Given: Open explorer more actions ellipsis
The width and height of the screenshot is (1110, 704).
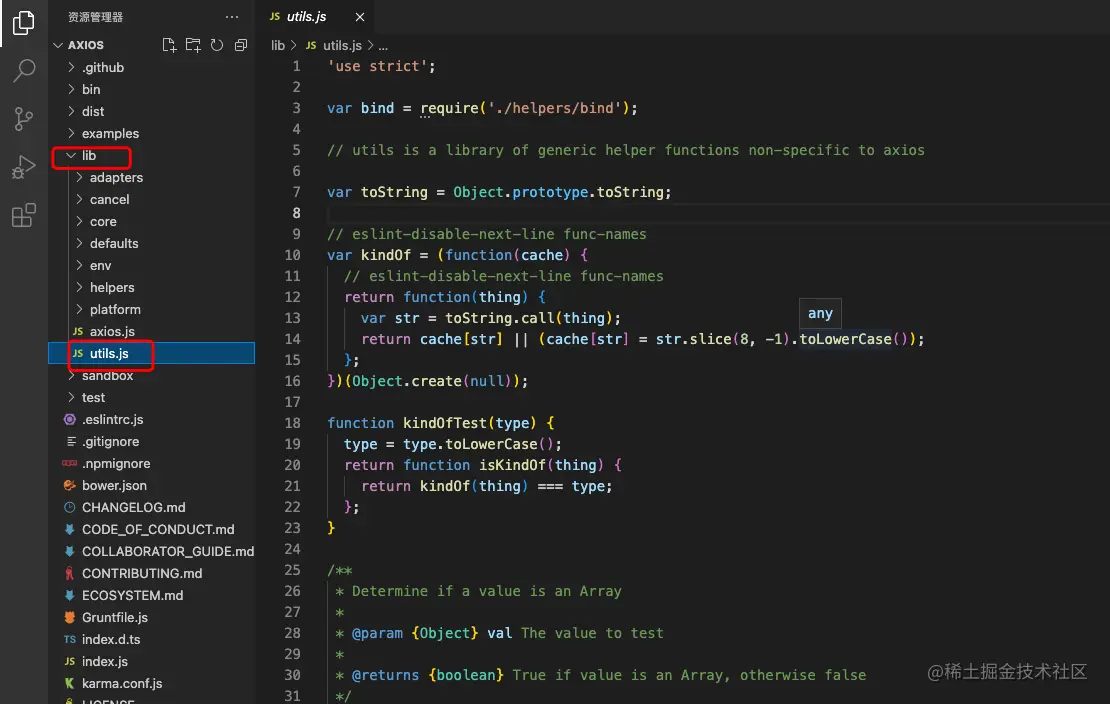Looking at the screenshot, I should point(231,16).
